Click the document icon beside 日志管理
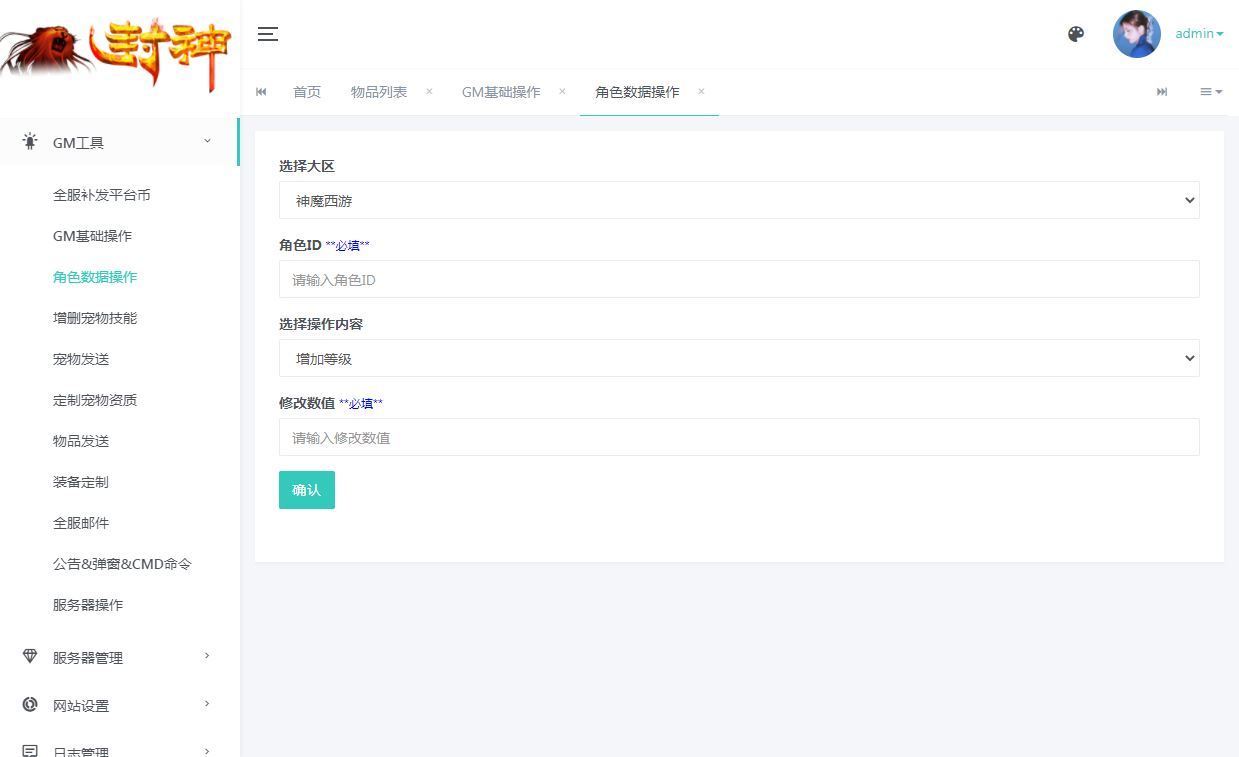Image resolution: width=1239 pixels, height=757 pixels. [27, 750]
